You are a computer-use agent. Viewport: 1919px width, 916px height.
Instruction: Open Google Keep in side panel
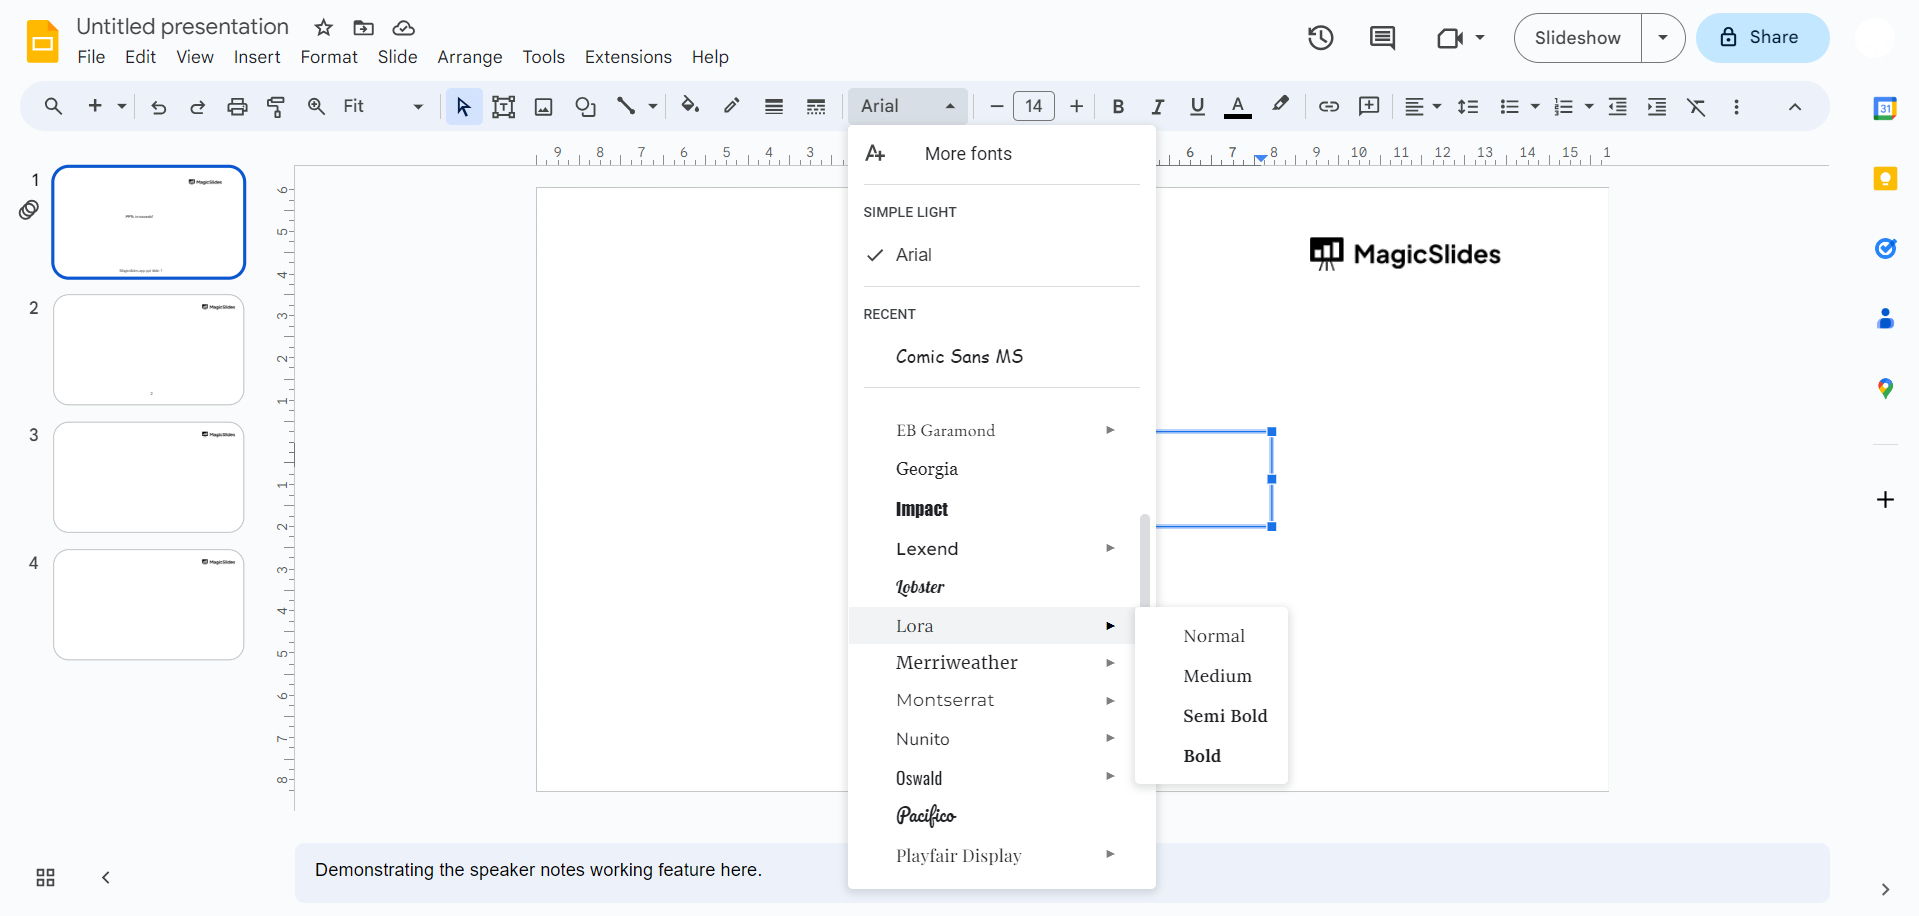pyautogui.click(x=1884, y=179)
